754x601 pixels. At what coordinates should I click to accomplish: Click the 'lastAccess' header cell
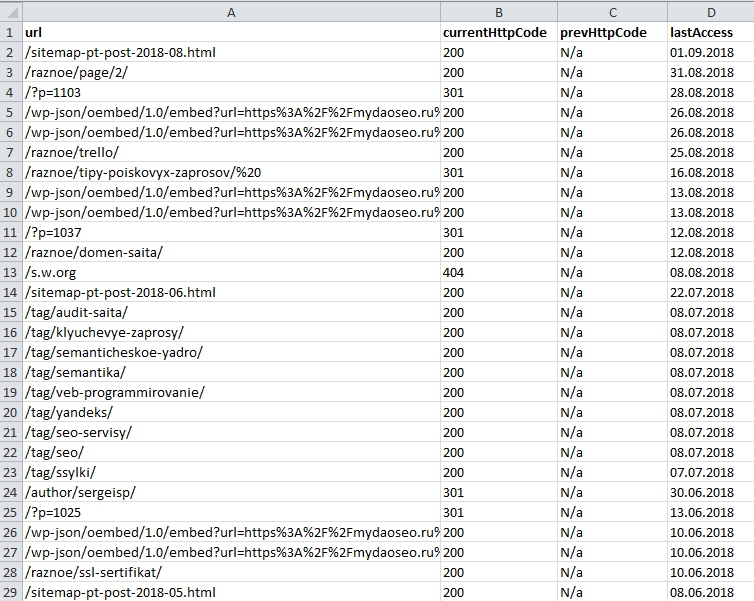click(711, 32)
